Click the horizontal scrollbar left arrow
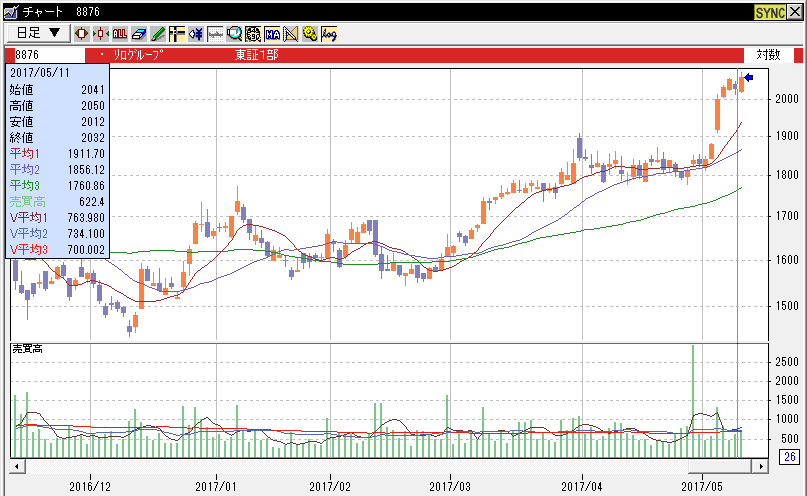Viewport: 807px width, 496px height. [x=16, y=466]
